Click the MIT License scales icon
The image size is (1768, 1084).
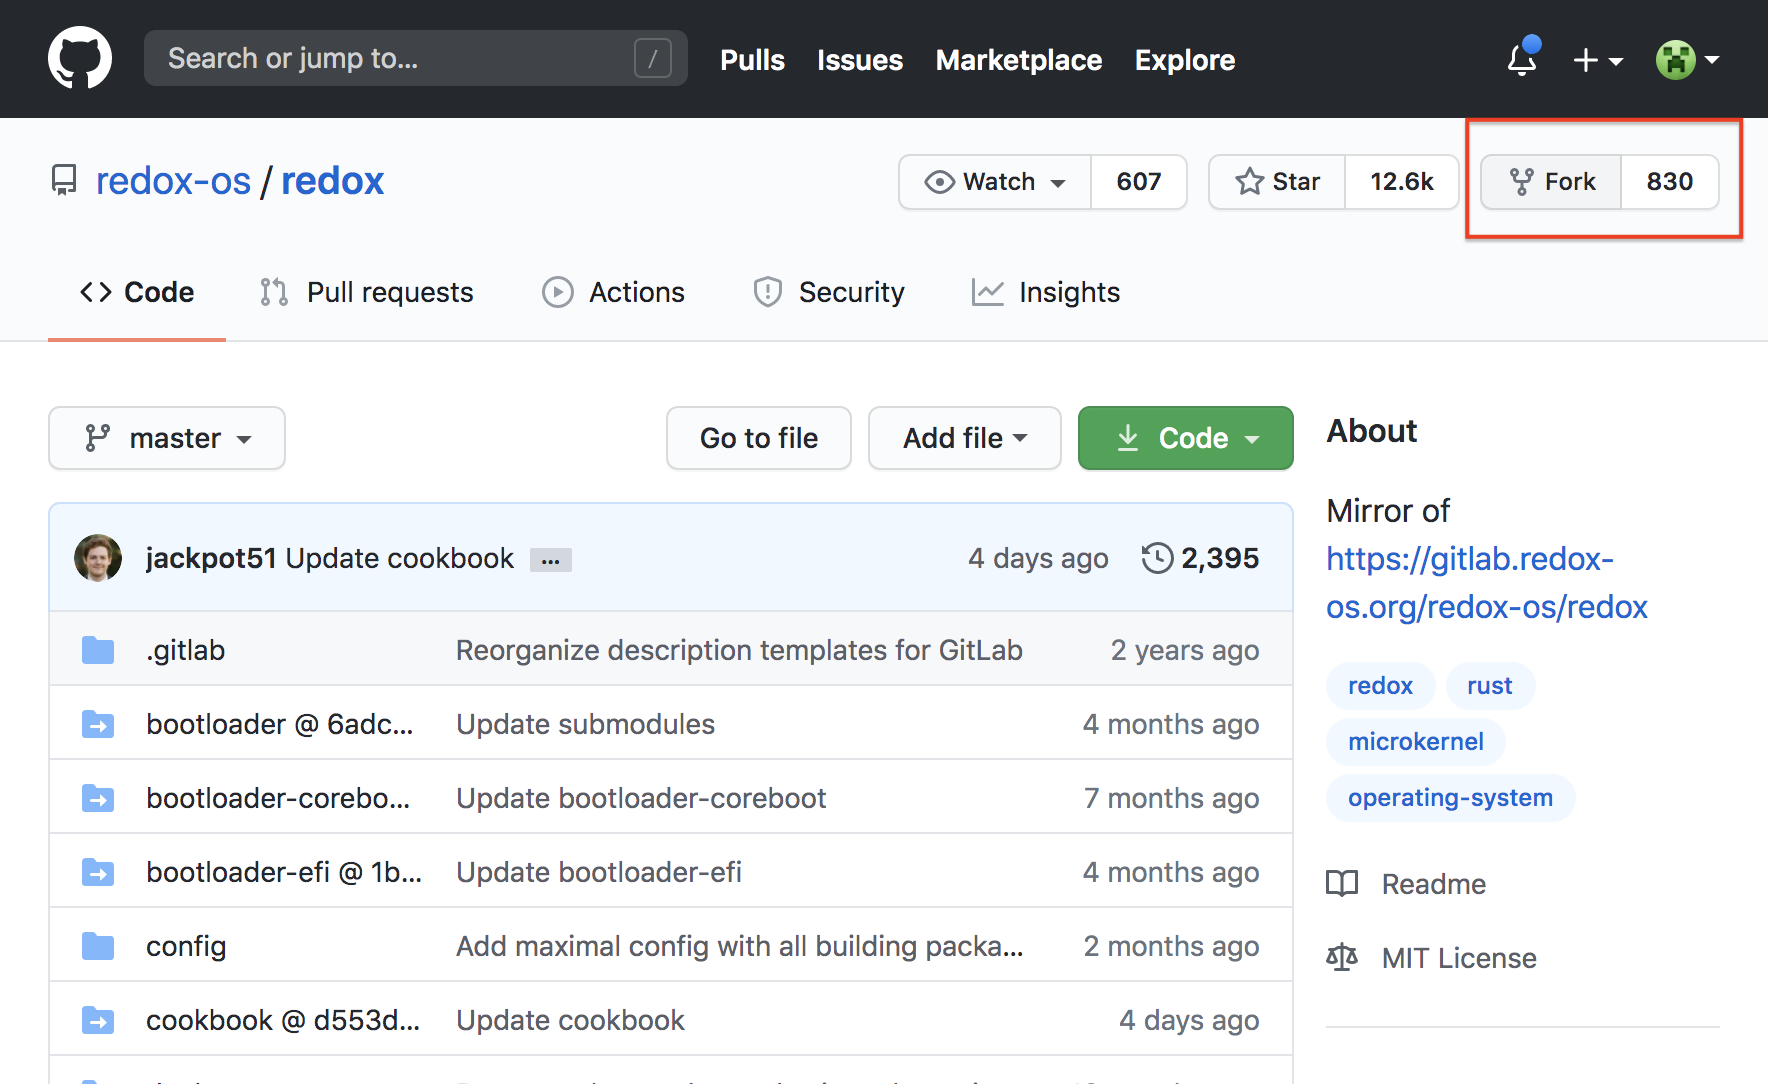[x=1342, y=957]
